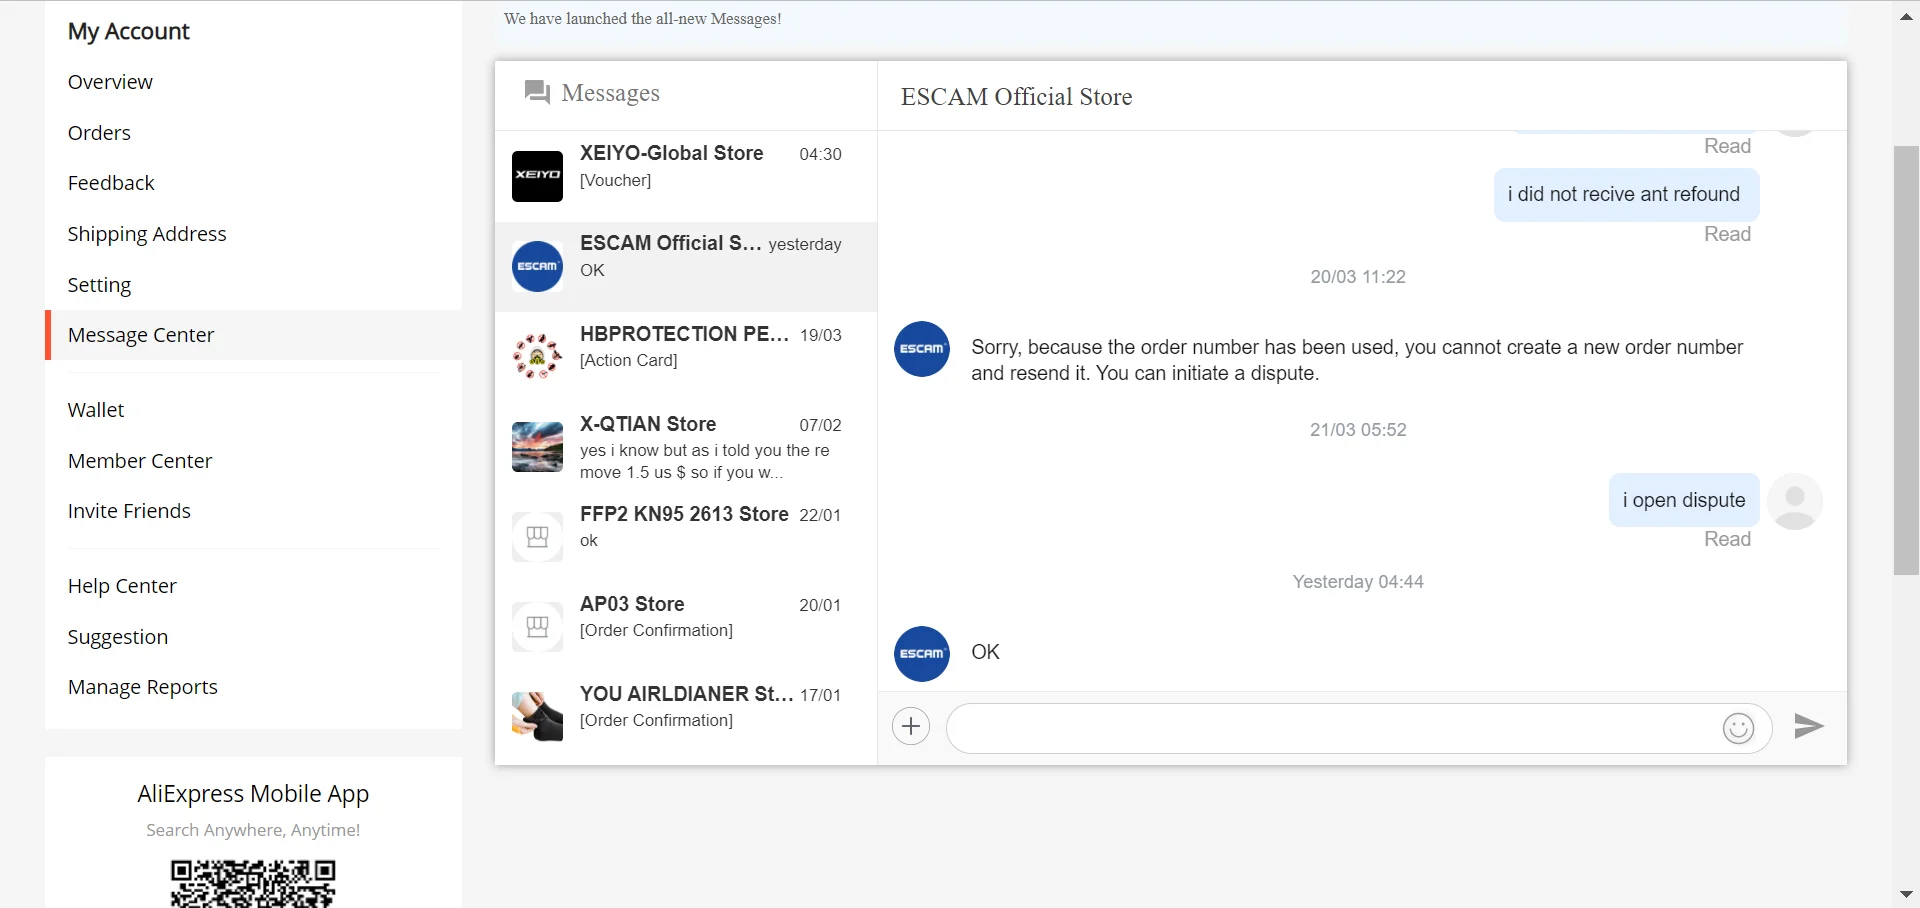Open the emoji picker smiley icon
This screenshot has width=1920, height=908.
click(x=1738, y=728)
